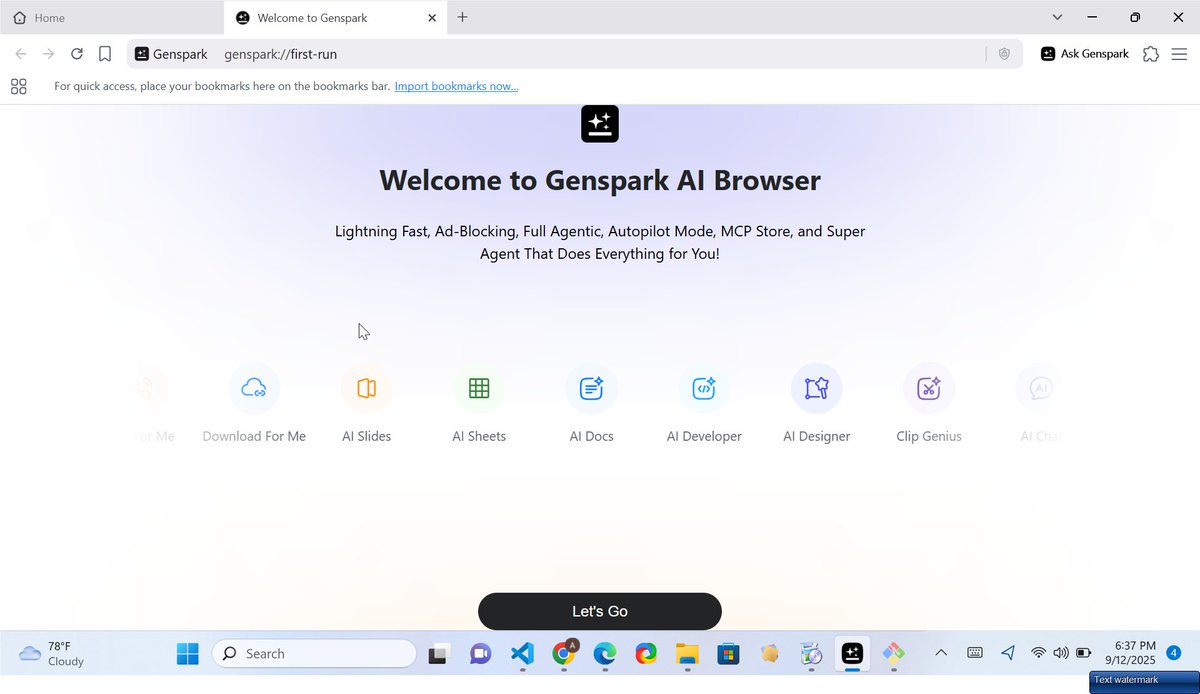
Task: Bookmark this page with the bookmark icon
Action: click(105, 54)
